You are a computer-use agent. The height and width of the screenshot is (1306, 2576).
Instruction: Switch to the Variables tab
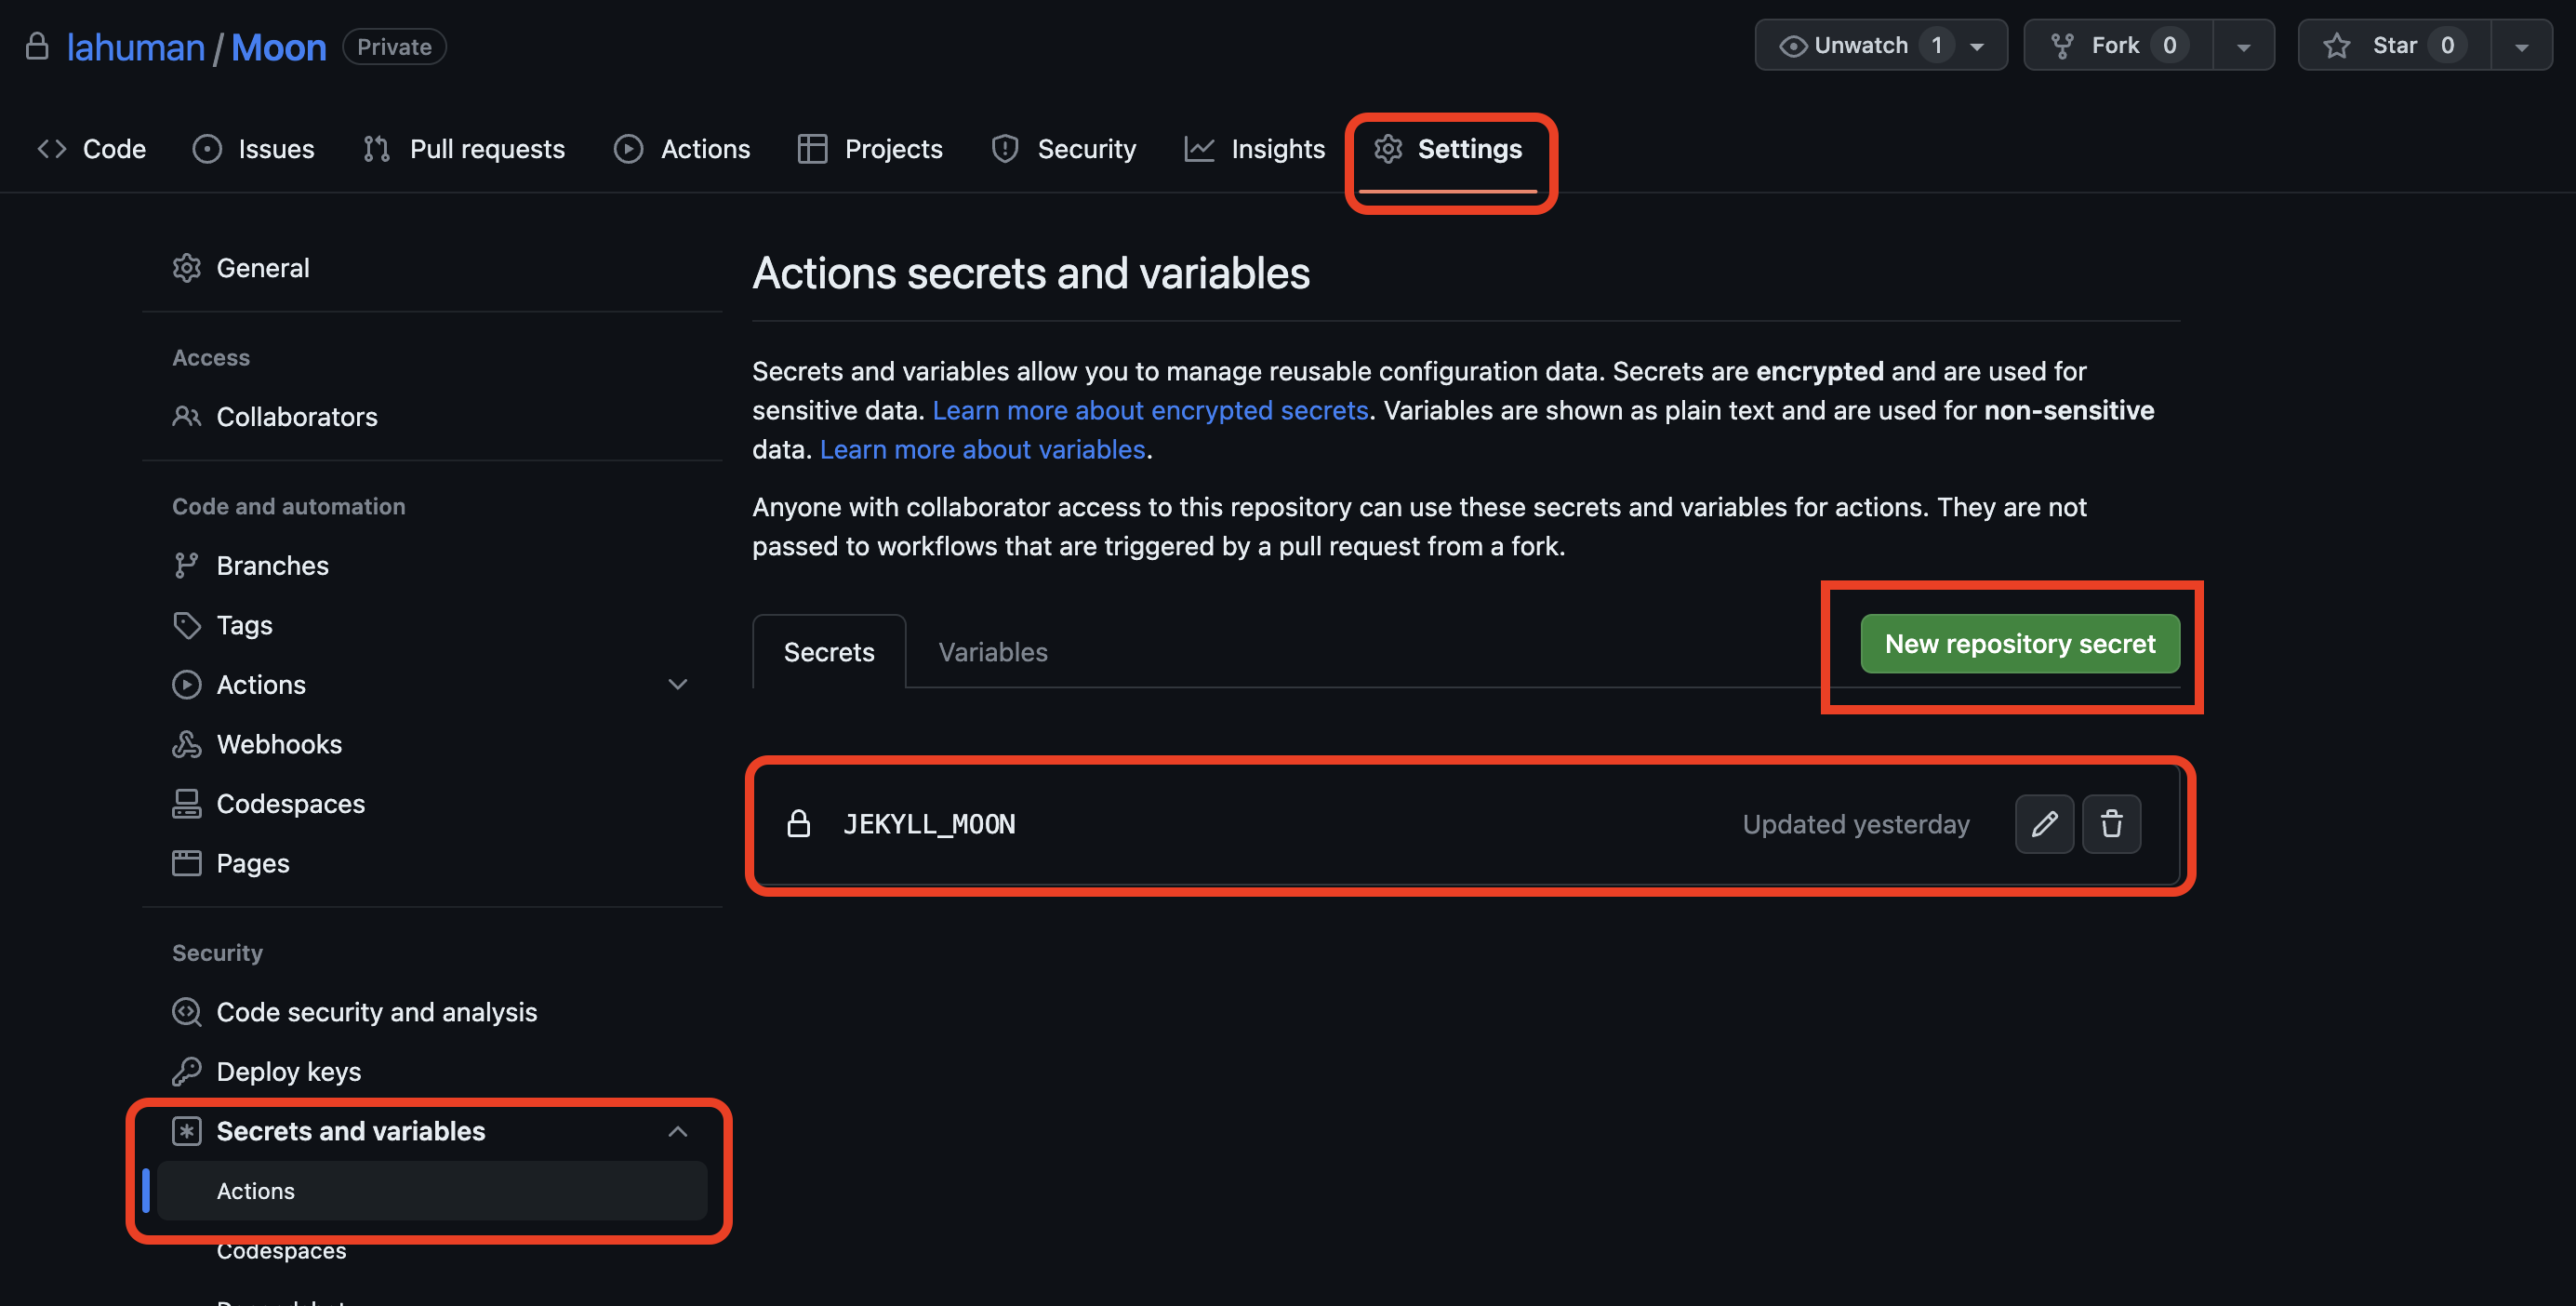pos(992,652)
